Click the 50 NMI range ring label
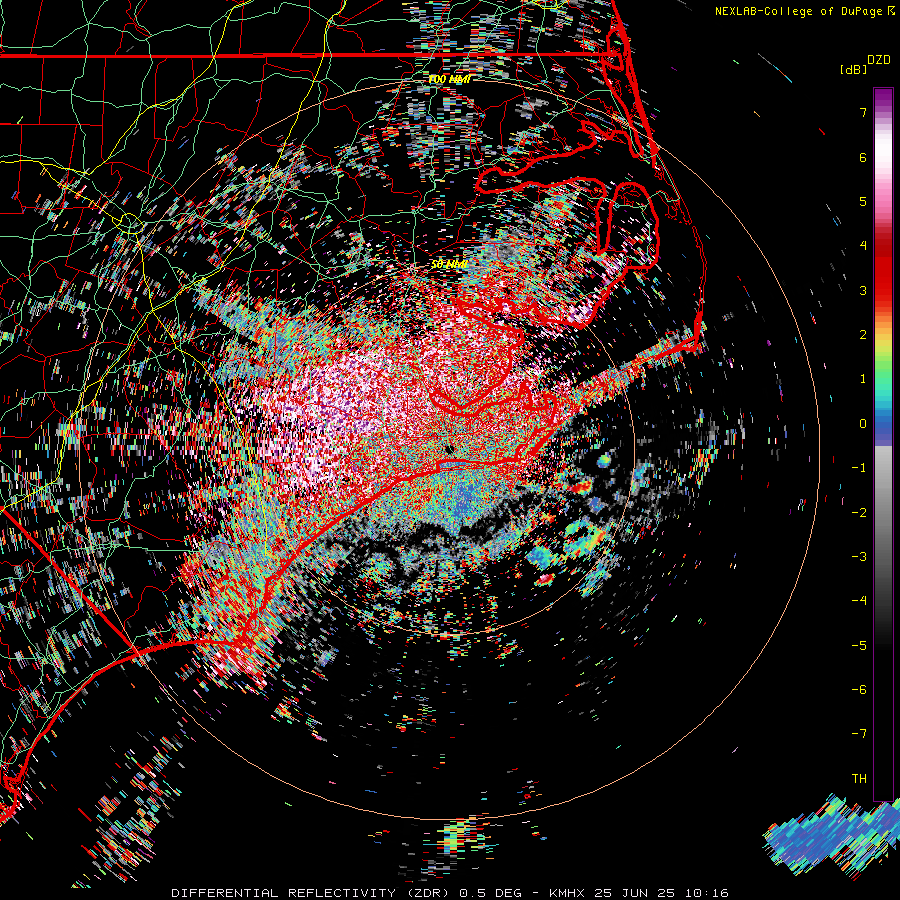The image size is (900, 900). point(449,264)
